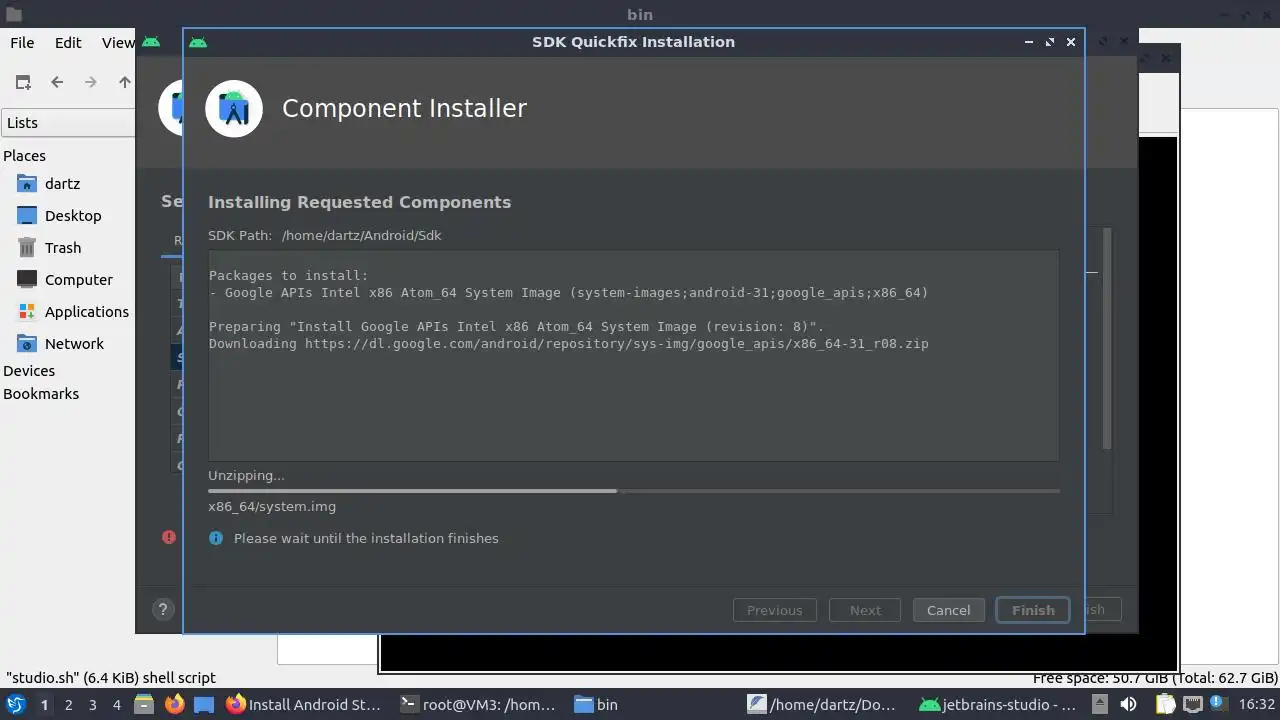This screenshot has height=720, width=1280.
Task: Click the red error icon in the background dialog
Action: pyautogui.click(x=169, y=537)
